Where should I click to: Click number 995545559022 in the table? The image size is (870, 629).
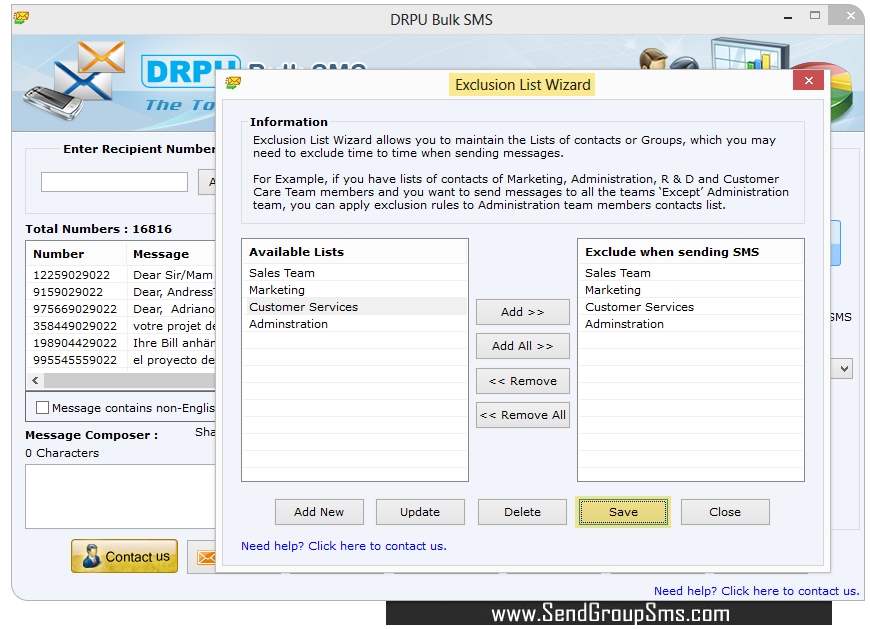(x=75, y=360)
